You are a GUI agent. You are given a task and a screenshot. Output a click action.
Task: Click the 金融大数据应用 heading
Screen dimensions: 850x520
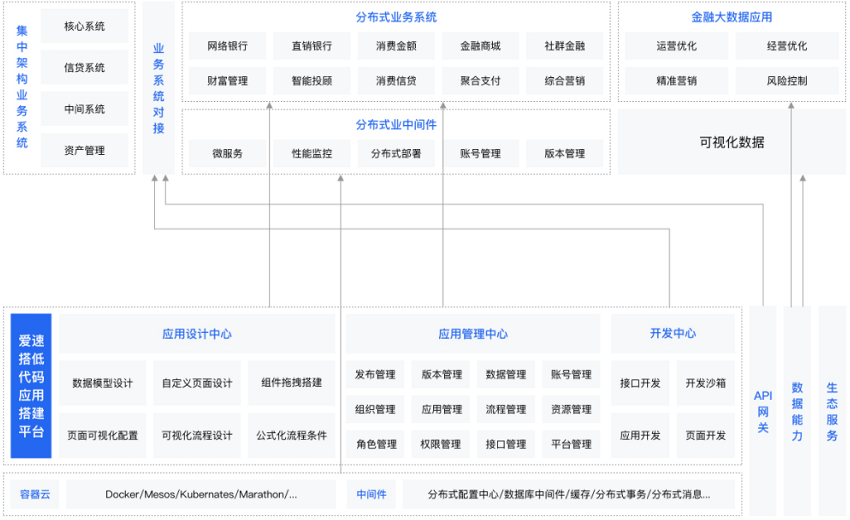pos(732,17)
